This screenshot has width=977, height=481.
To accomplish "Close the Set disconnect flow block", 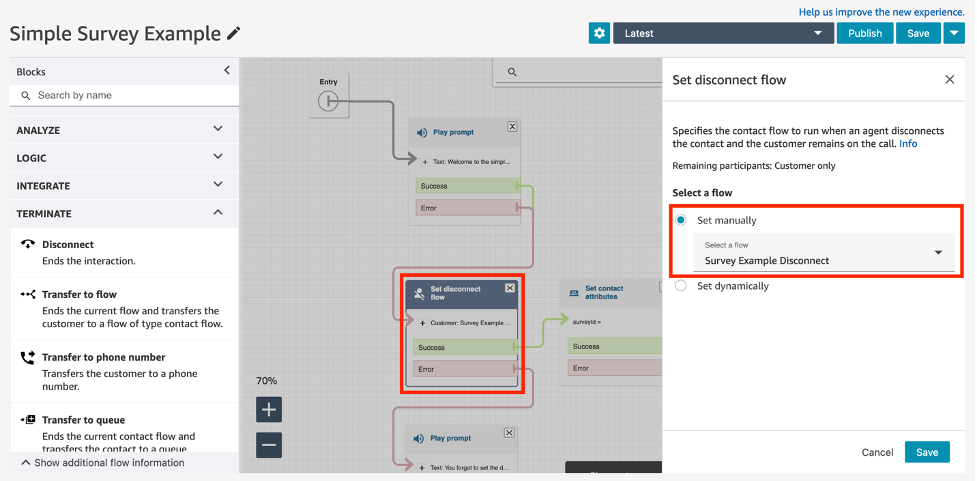I will click(x=510, y=287).
